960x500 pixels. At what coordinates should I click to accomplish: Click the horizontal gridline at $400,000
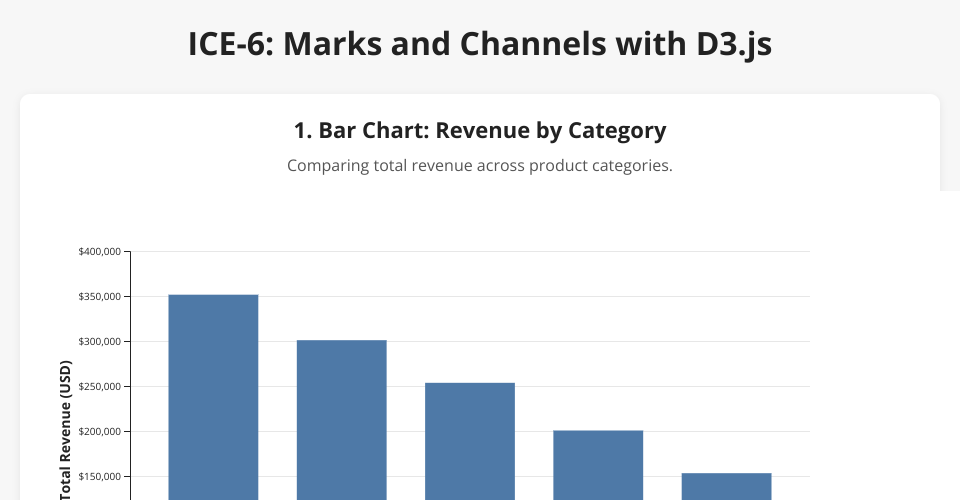pyautogui.click(x=470, y=251)
